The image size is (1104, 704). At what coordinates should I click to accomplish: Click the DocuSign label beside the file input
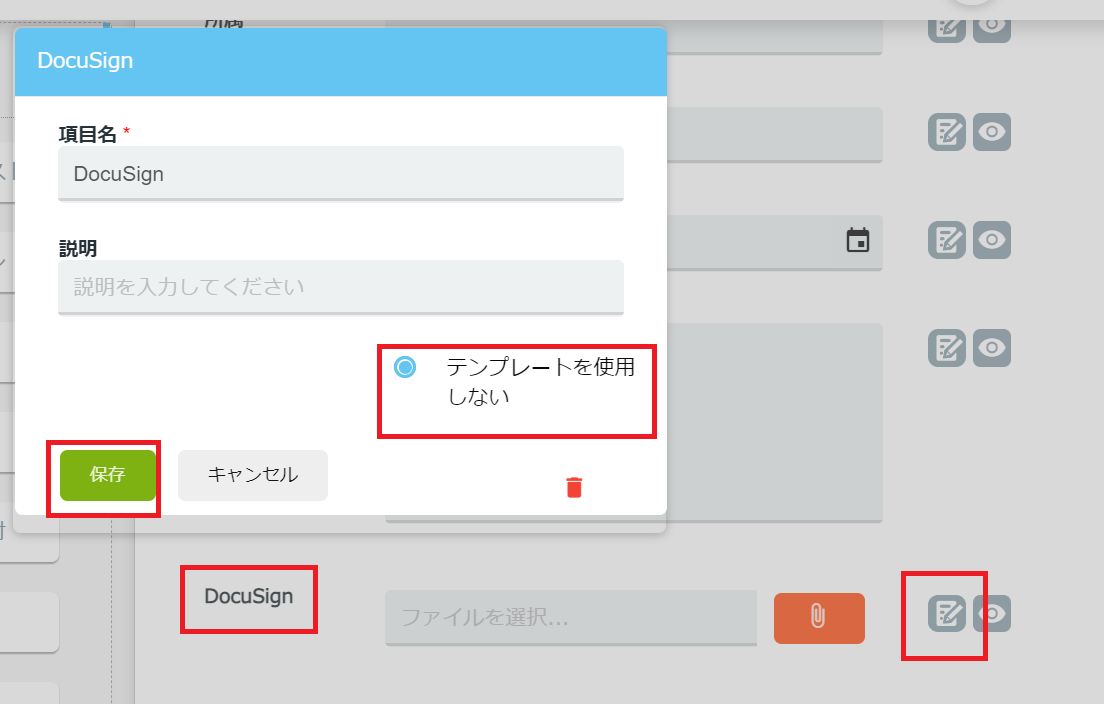249,596
